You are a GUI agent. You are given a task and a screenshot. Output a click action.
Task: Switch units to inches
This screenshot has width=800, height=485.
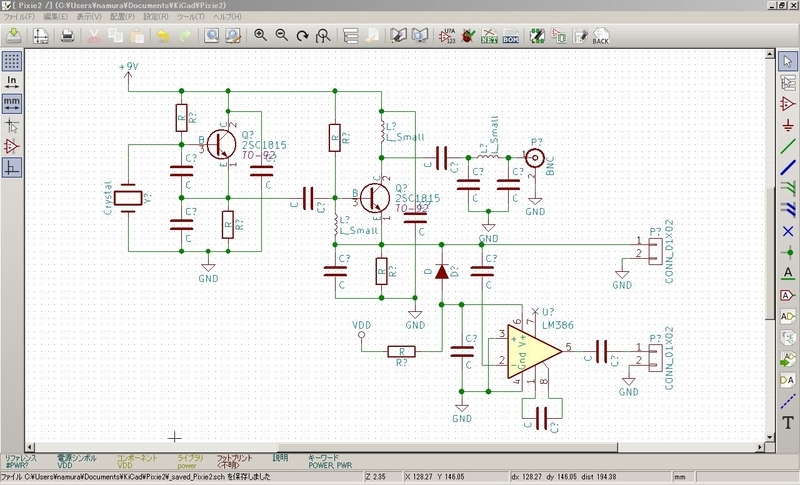click(12, 81)
